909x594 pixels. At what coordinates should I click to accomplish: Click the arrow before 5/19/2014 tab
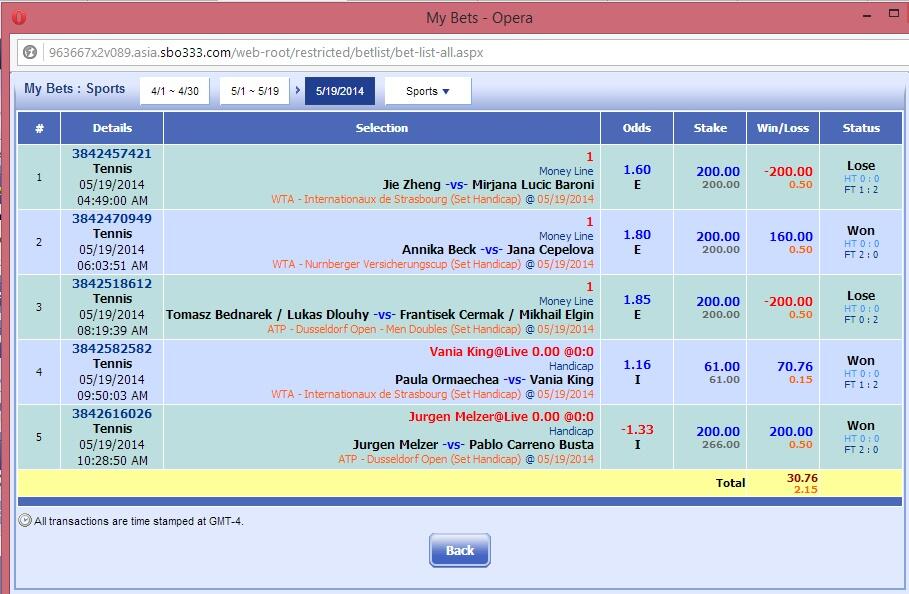coord(297,90)
